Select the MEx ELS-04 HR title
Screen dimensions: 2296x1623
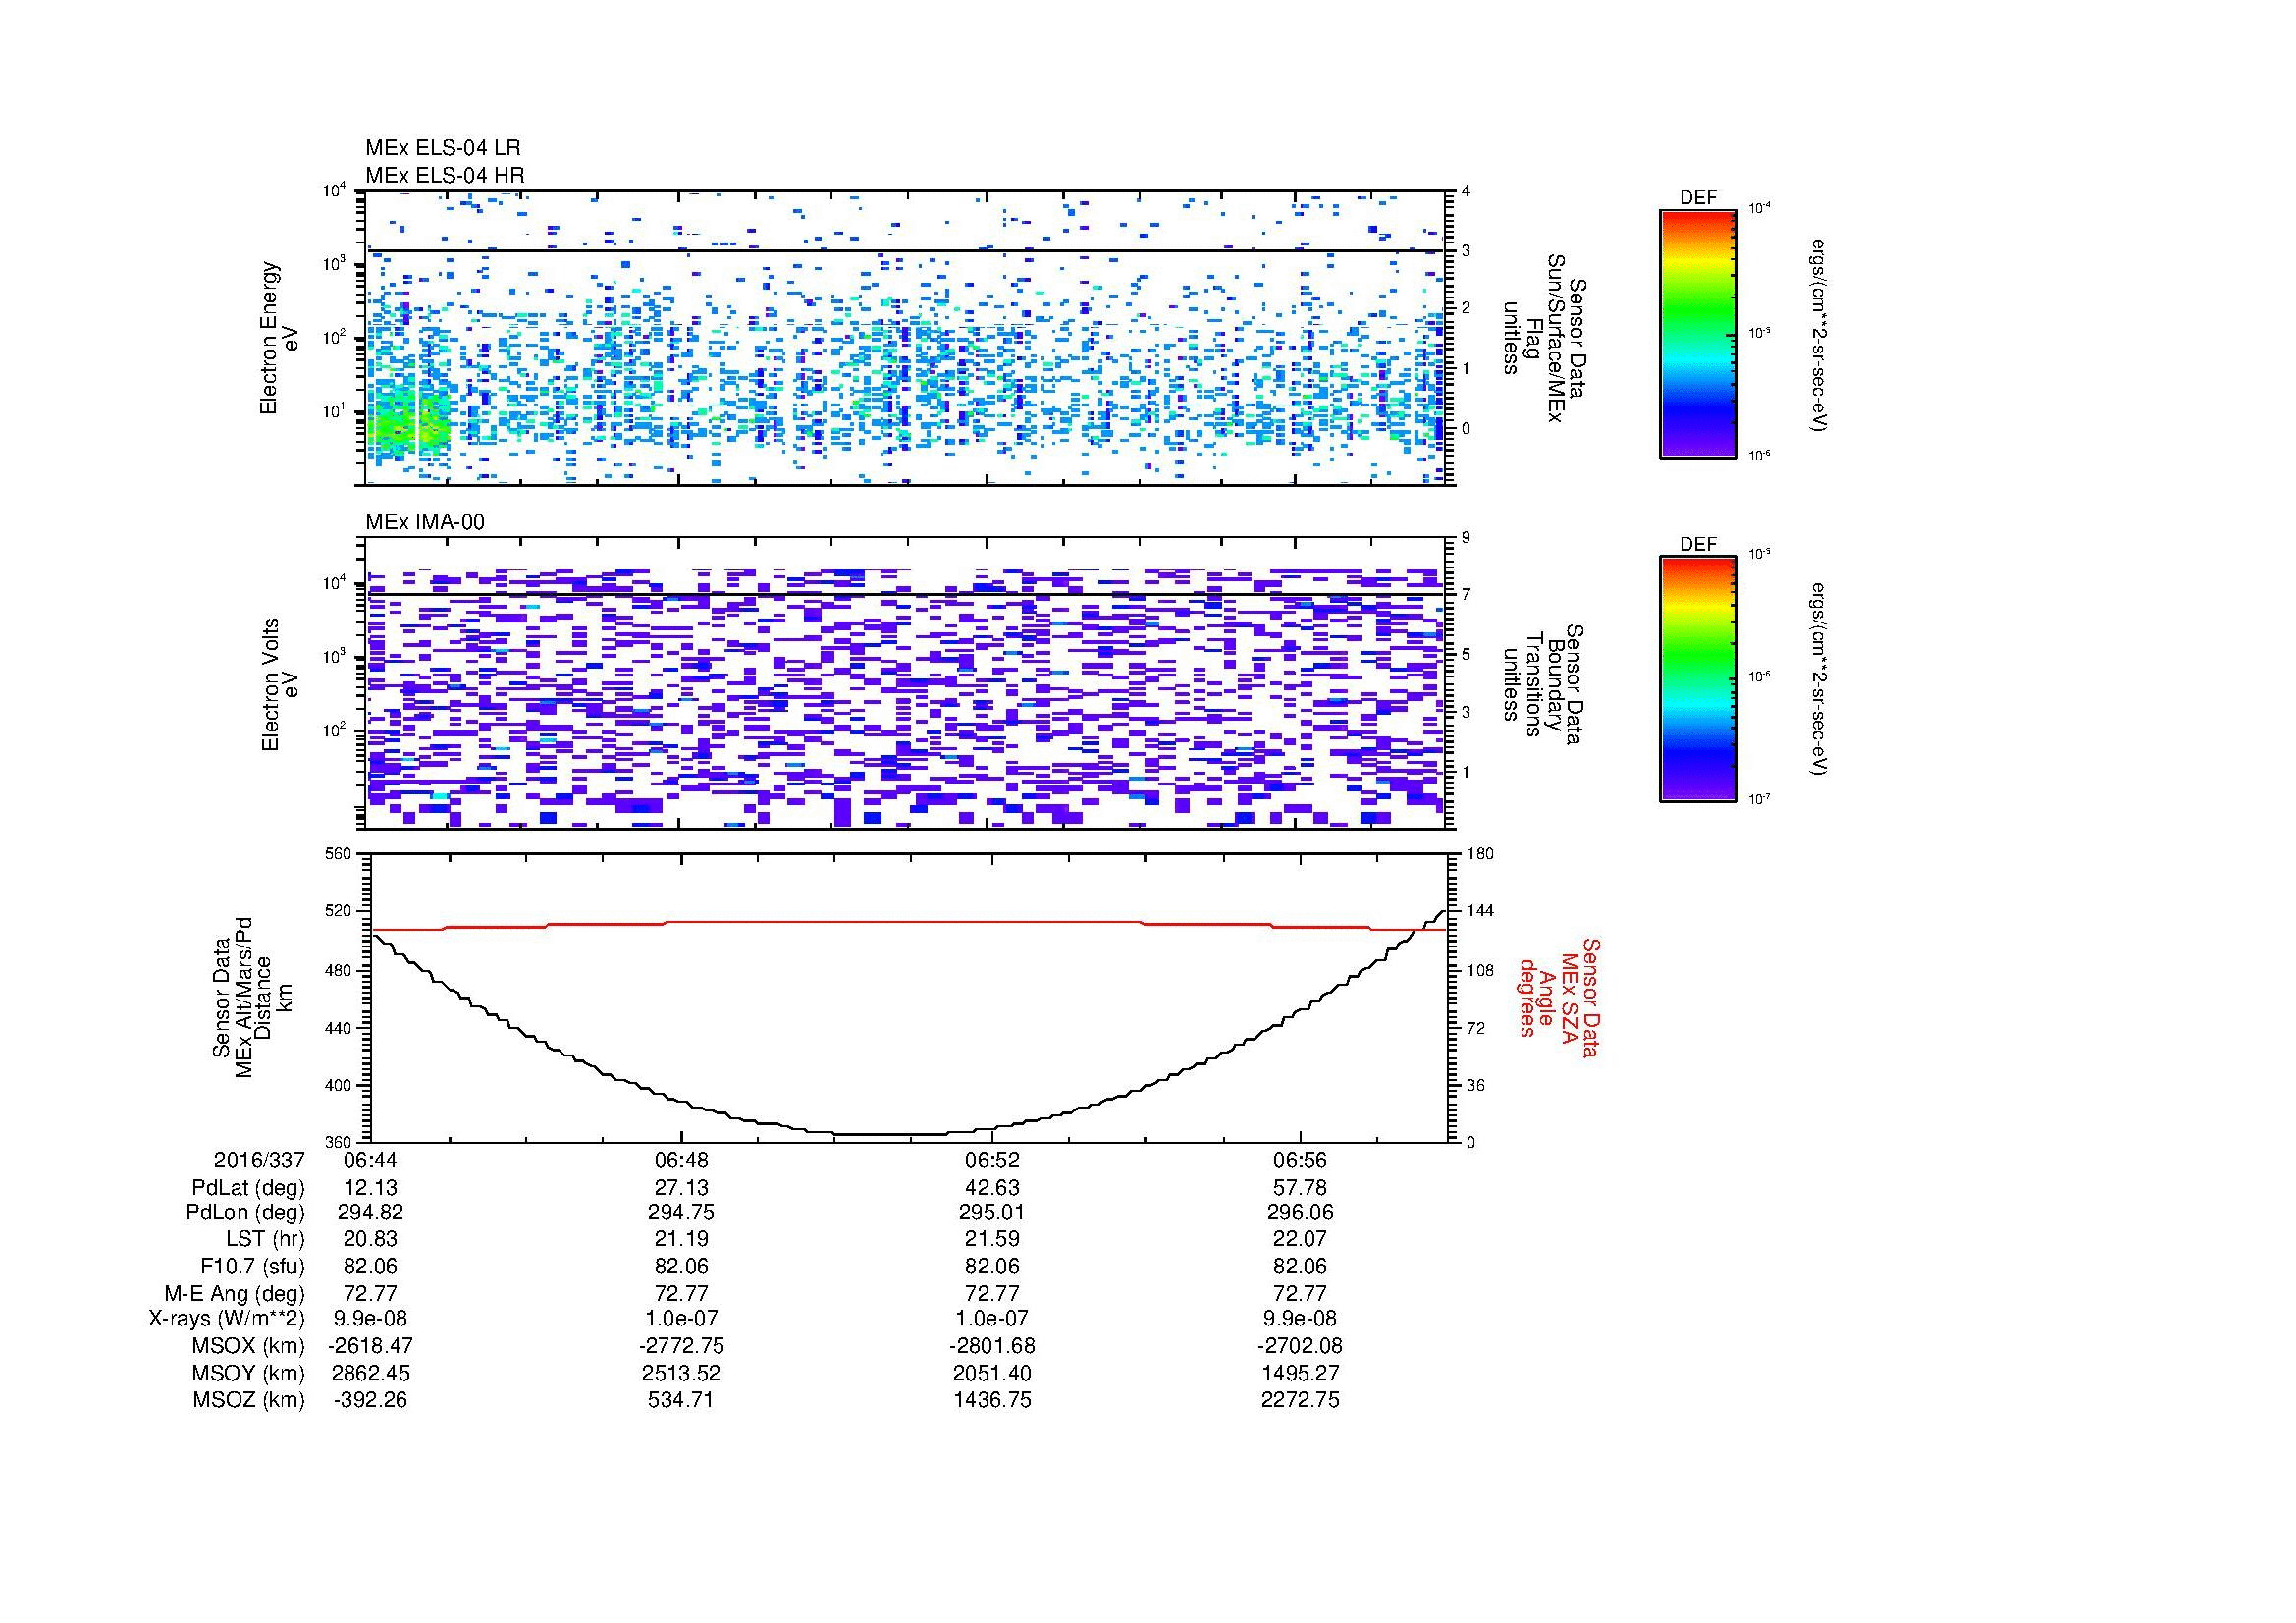[x=444, y=175]
